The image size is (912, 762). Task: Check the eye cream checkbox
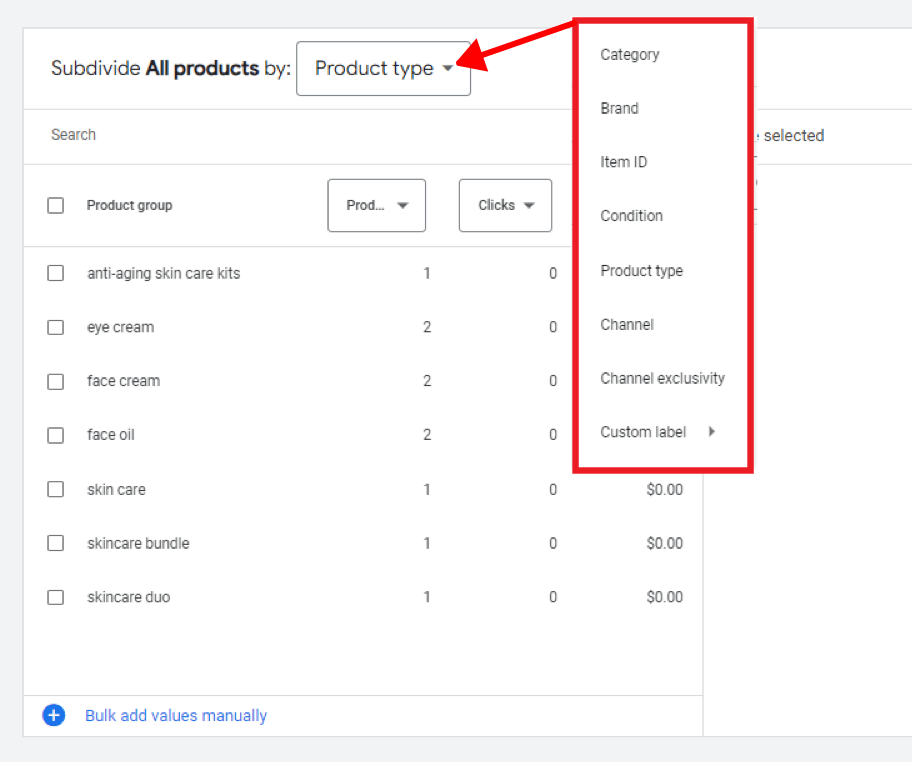[x=55, y=327]
